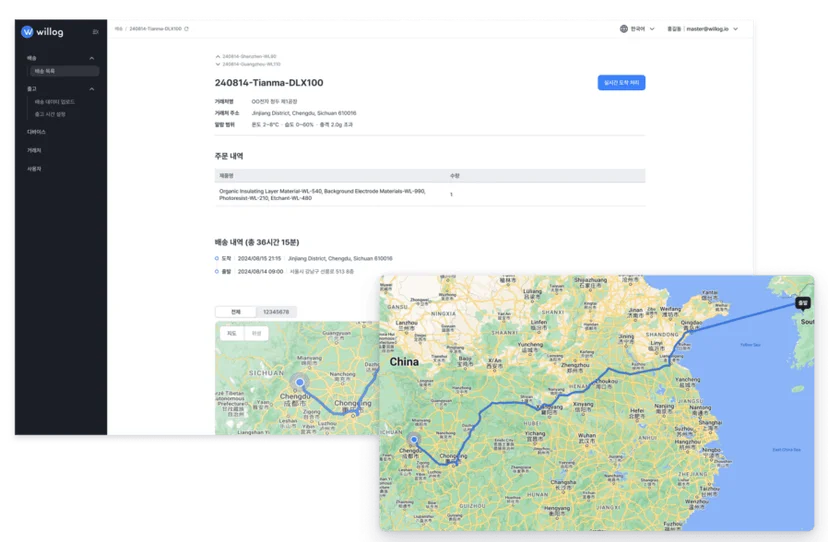Click the arrival time 2024/08/15 21:15
The width and height of the screenshot is (828, 542).
[x=259, y=258]
